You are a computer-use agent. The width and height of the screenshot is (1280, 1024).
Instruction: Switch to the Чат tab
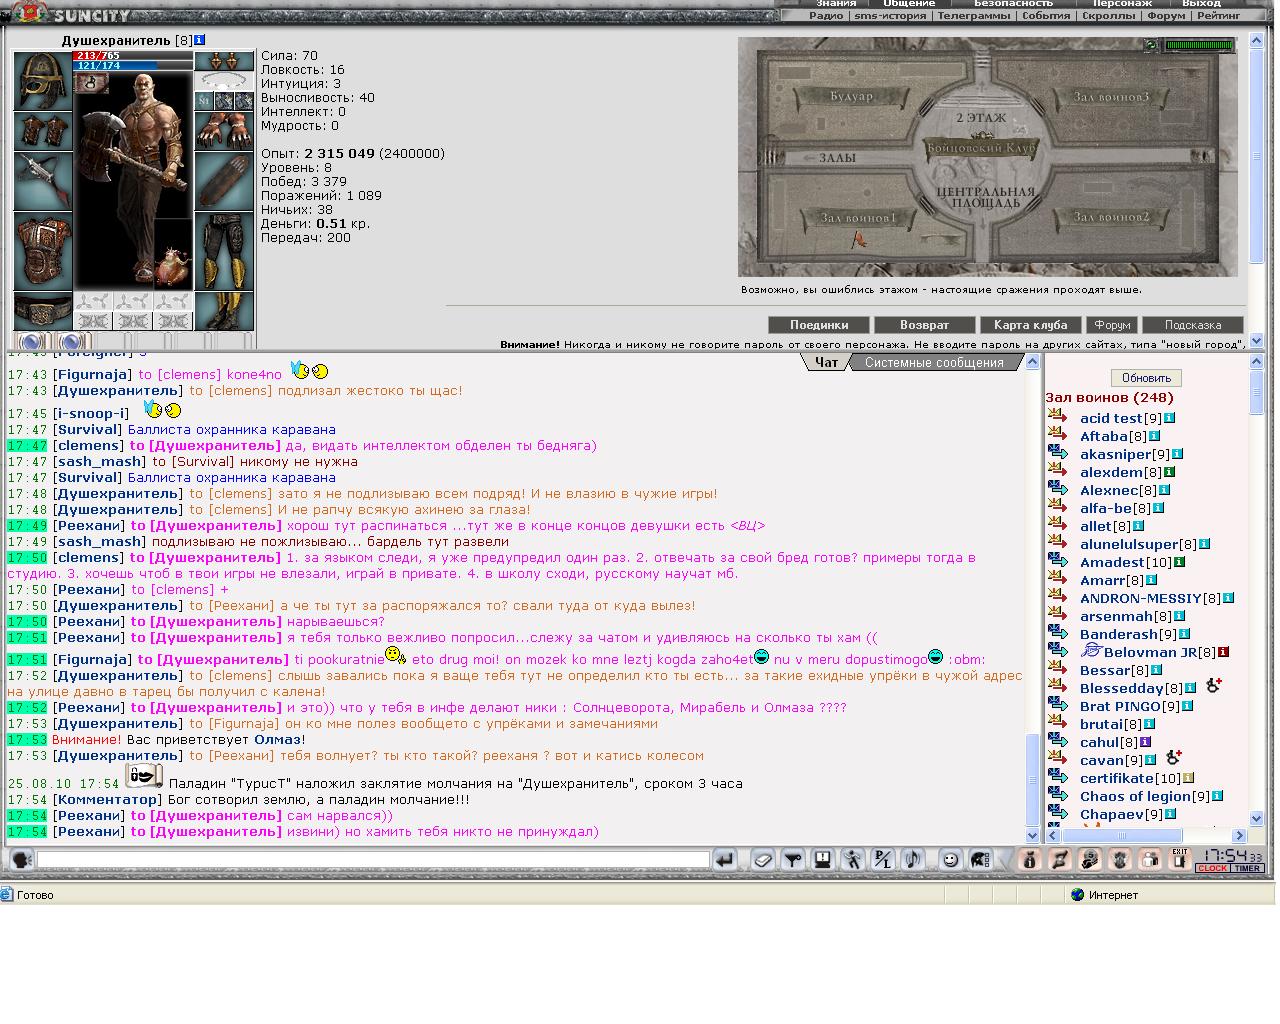(827, 363)
